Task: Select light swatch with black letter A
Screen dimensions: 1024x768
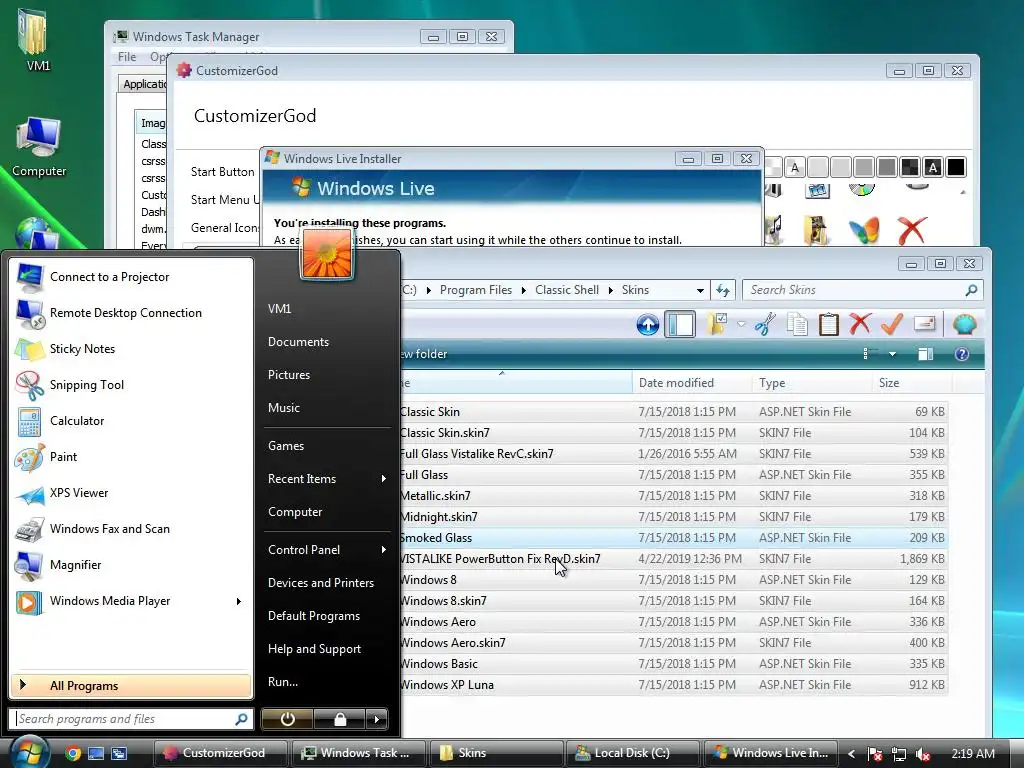Action: (795, 168)
